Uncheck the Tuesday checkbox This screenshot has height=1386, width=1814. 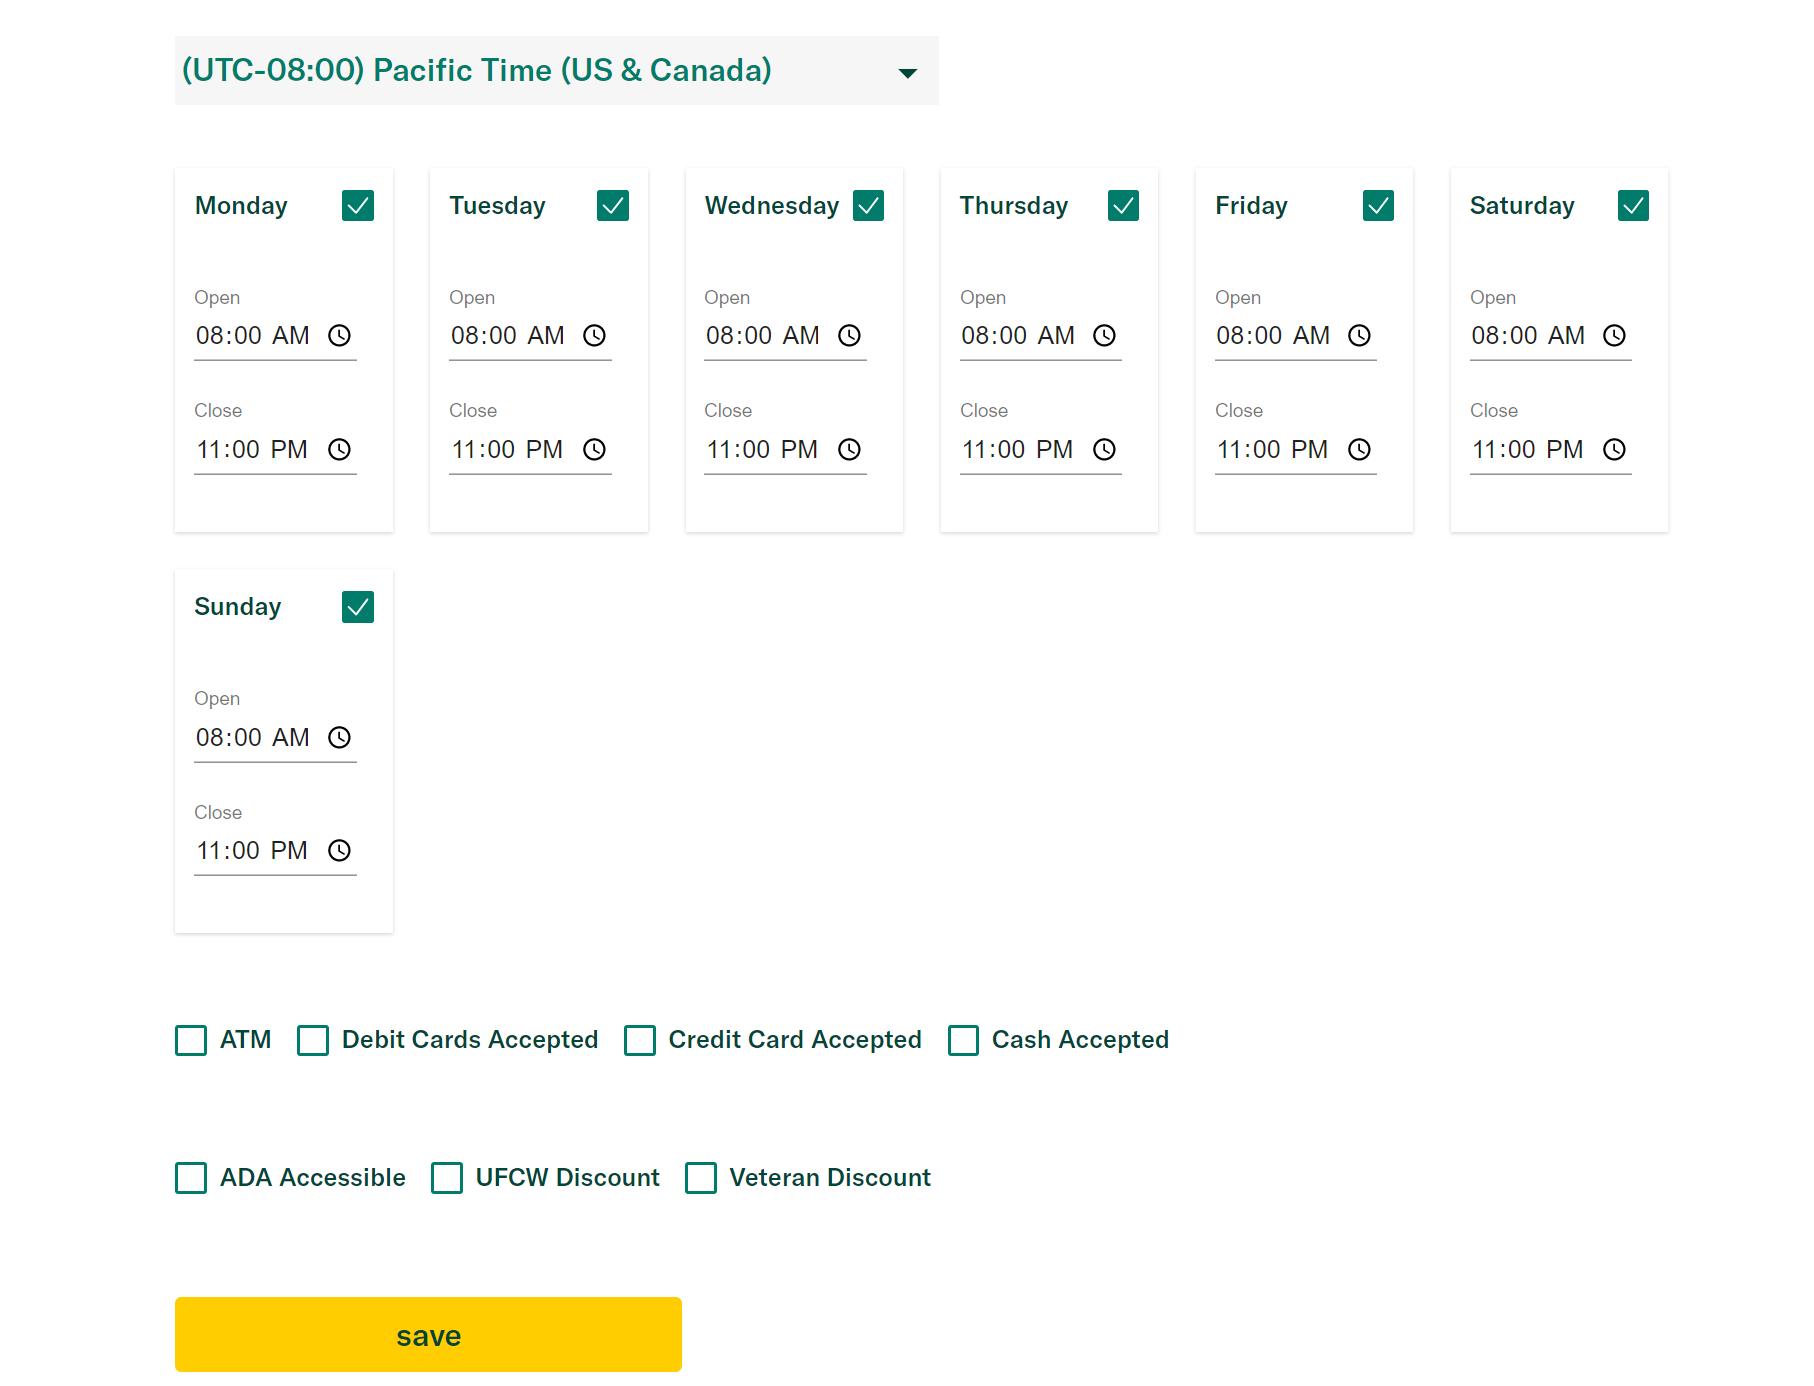[x=613, y=205]
